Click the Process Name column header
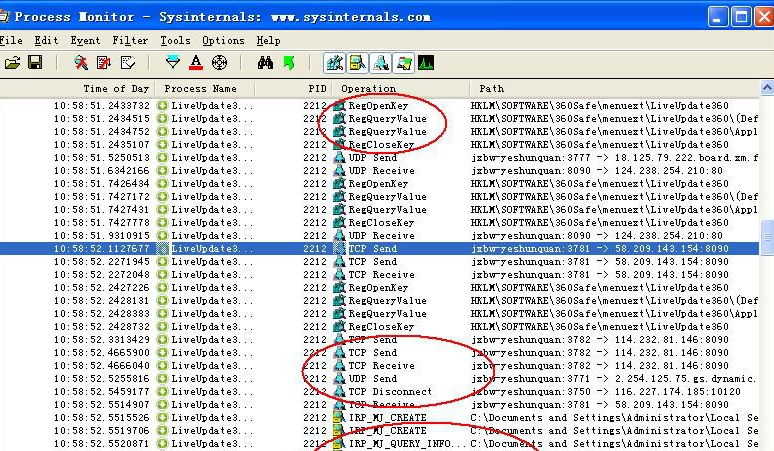The image size is (774, 451). pyautogui.click(x=205, y=89)
